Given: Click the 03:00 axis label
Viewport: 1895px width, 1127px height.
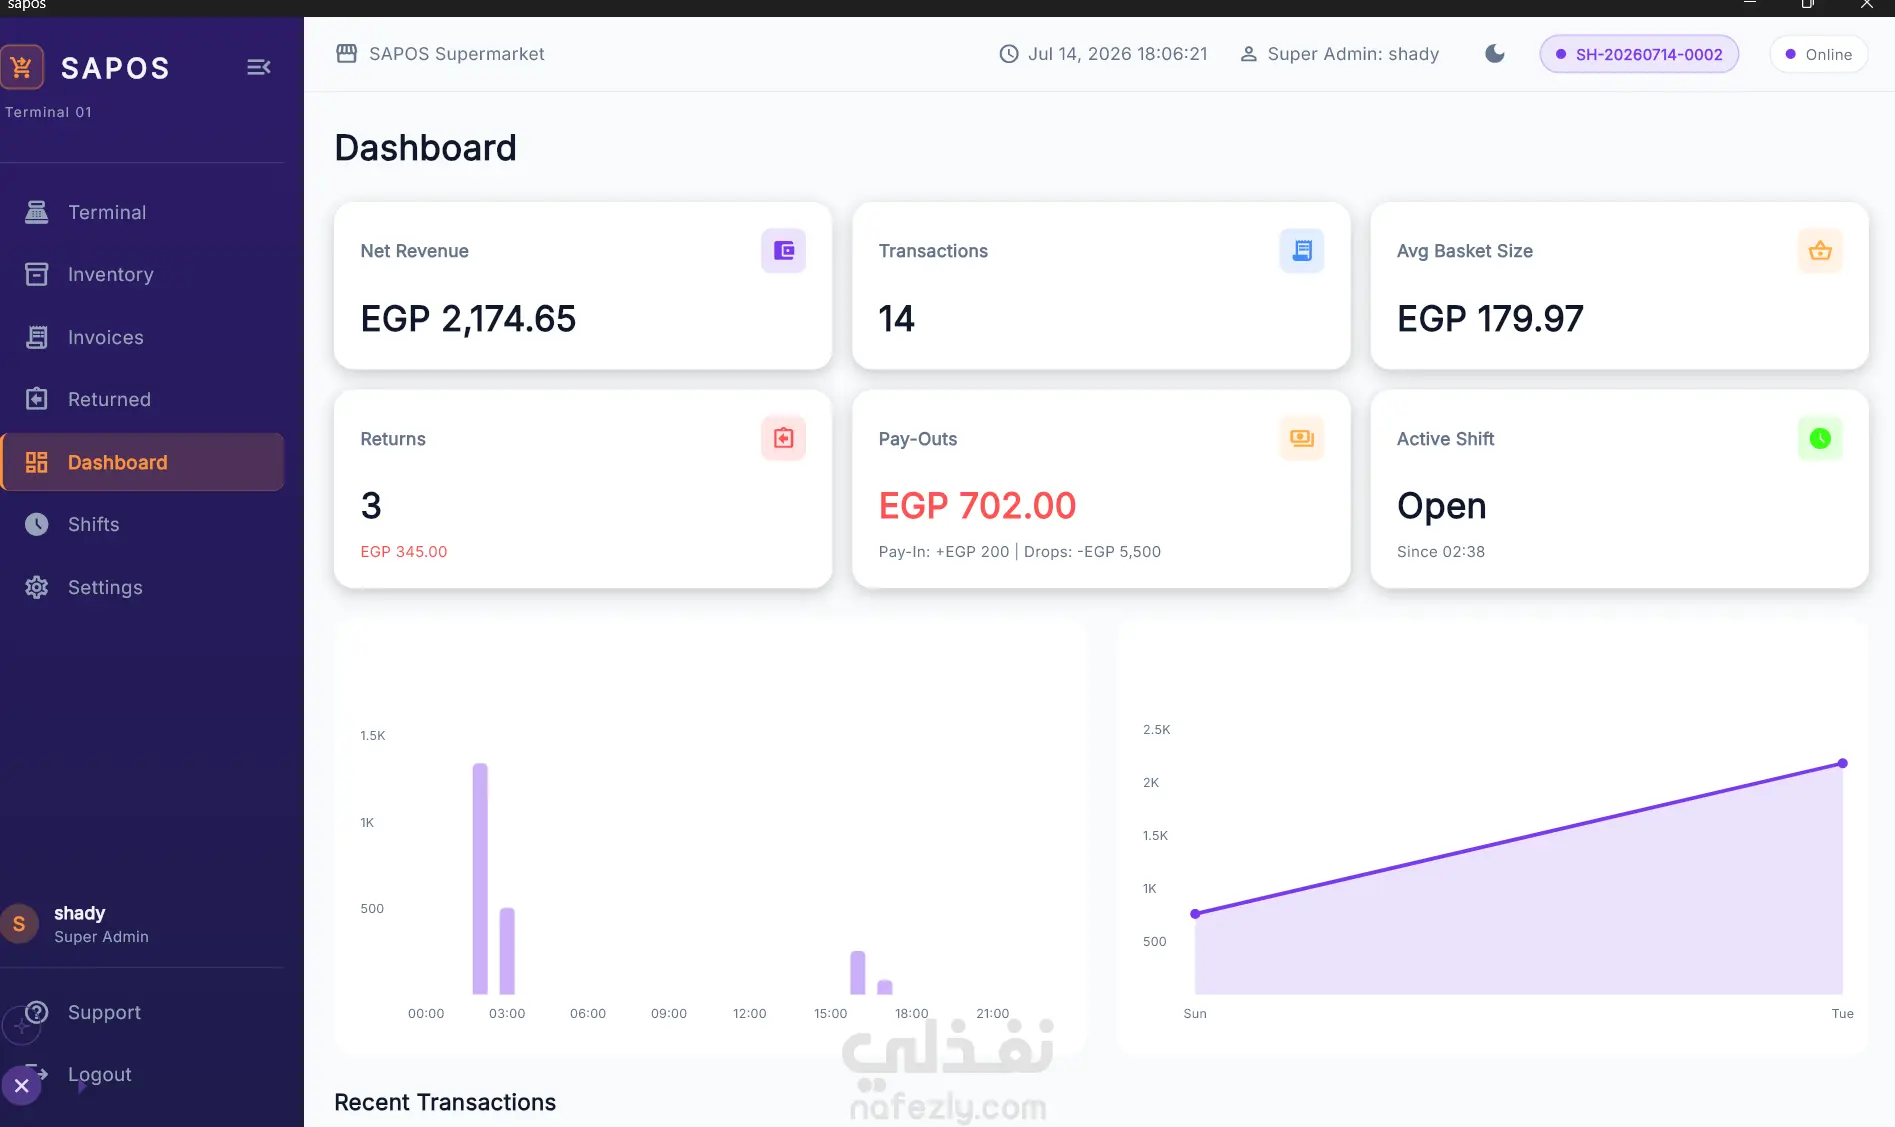Looking at the screenshot, I should [507, 1014].
